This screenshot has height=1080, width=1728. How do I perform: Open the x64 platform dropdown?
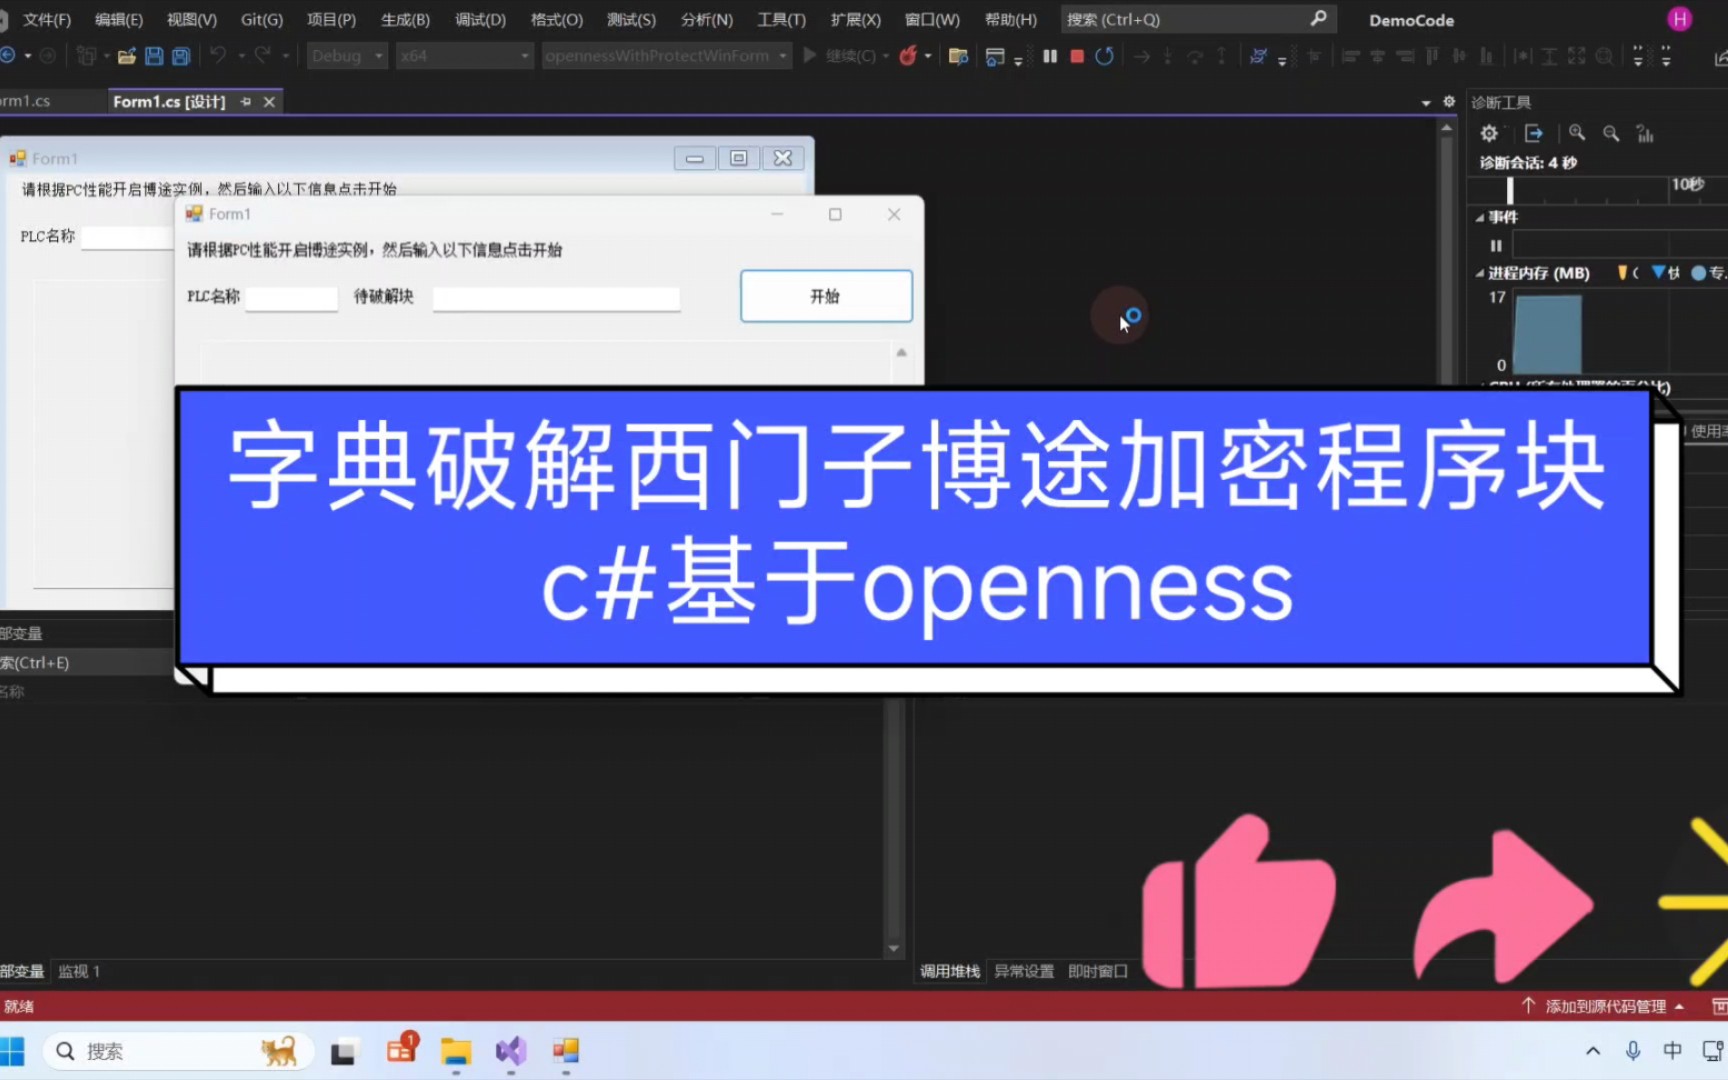[x=464, y=56]
